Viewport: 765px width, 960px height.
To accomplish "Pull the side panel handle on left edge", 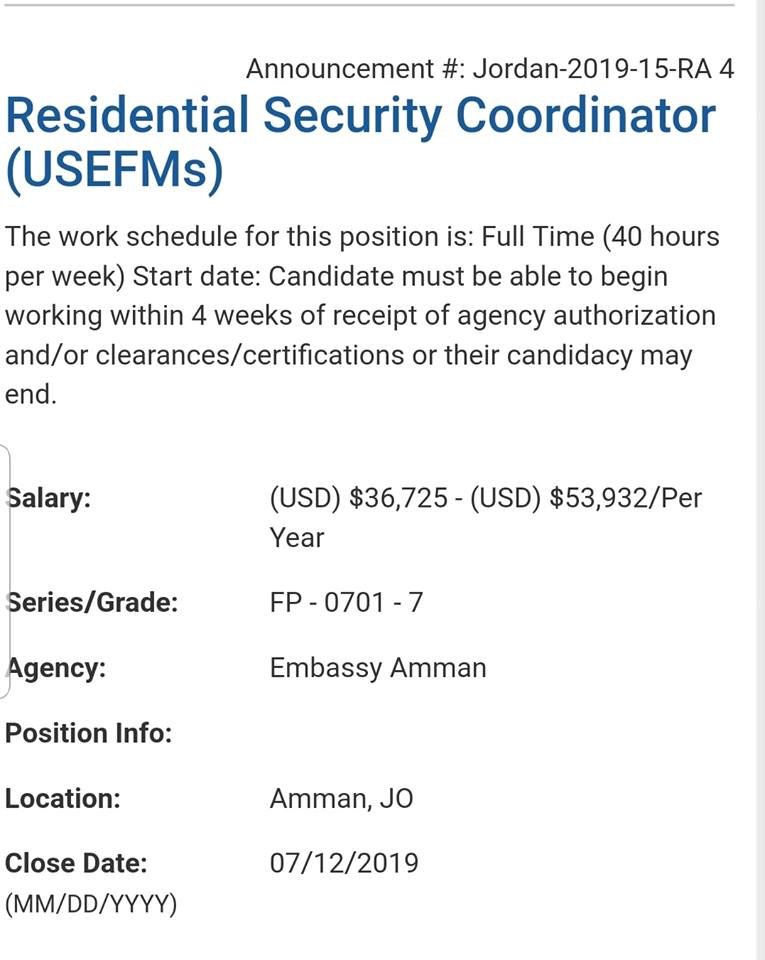I will tap(6, 570).
